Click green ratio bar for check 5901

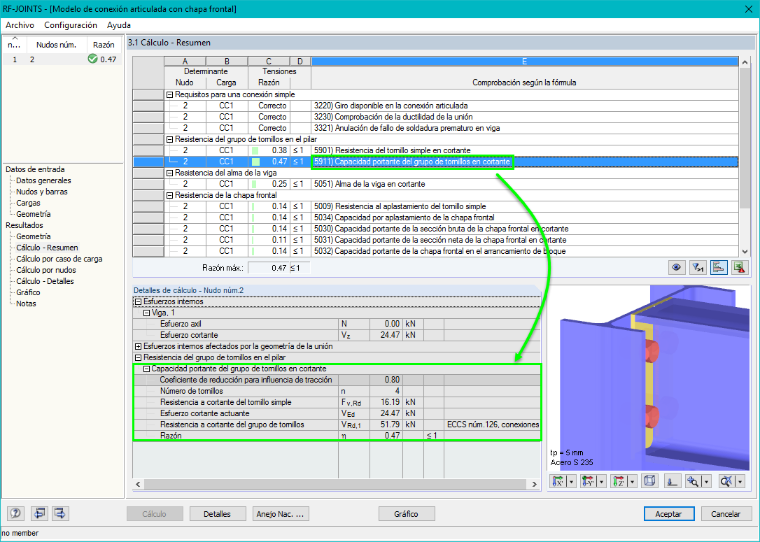(255, 150)
